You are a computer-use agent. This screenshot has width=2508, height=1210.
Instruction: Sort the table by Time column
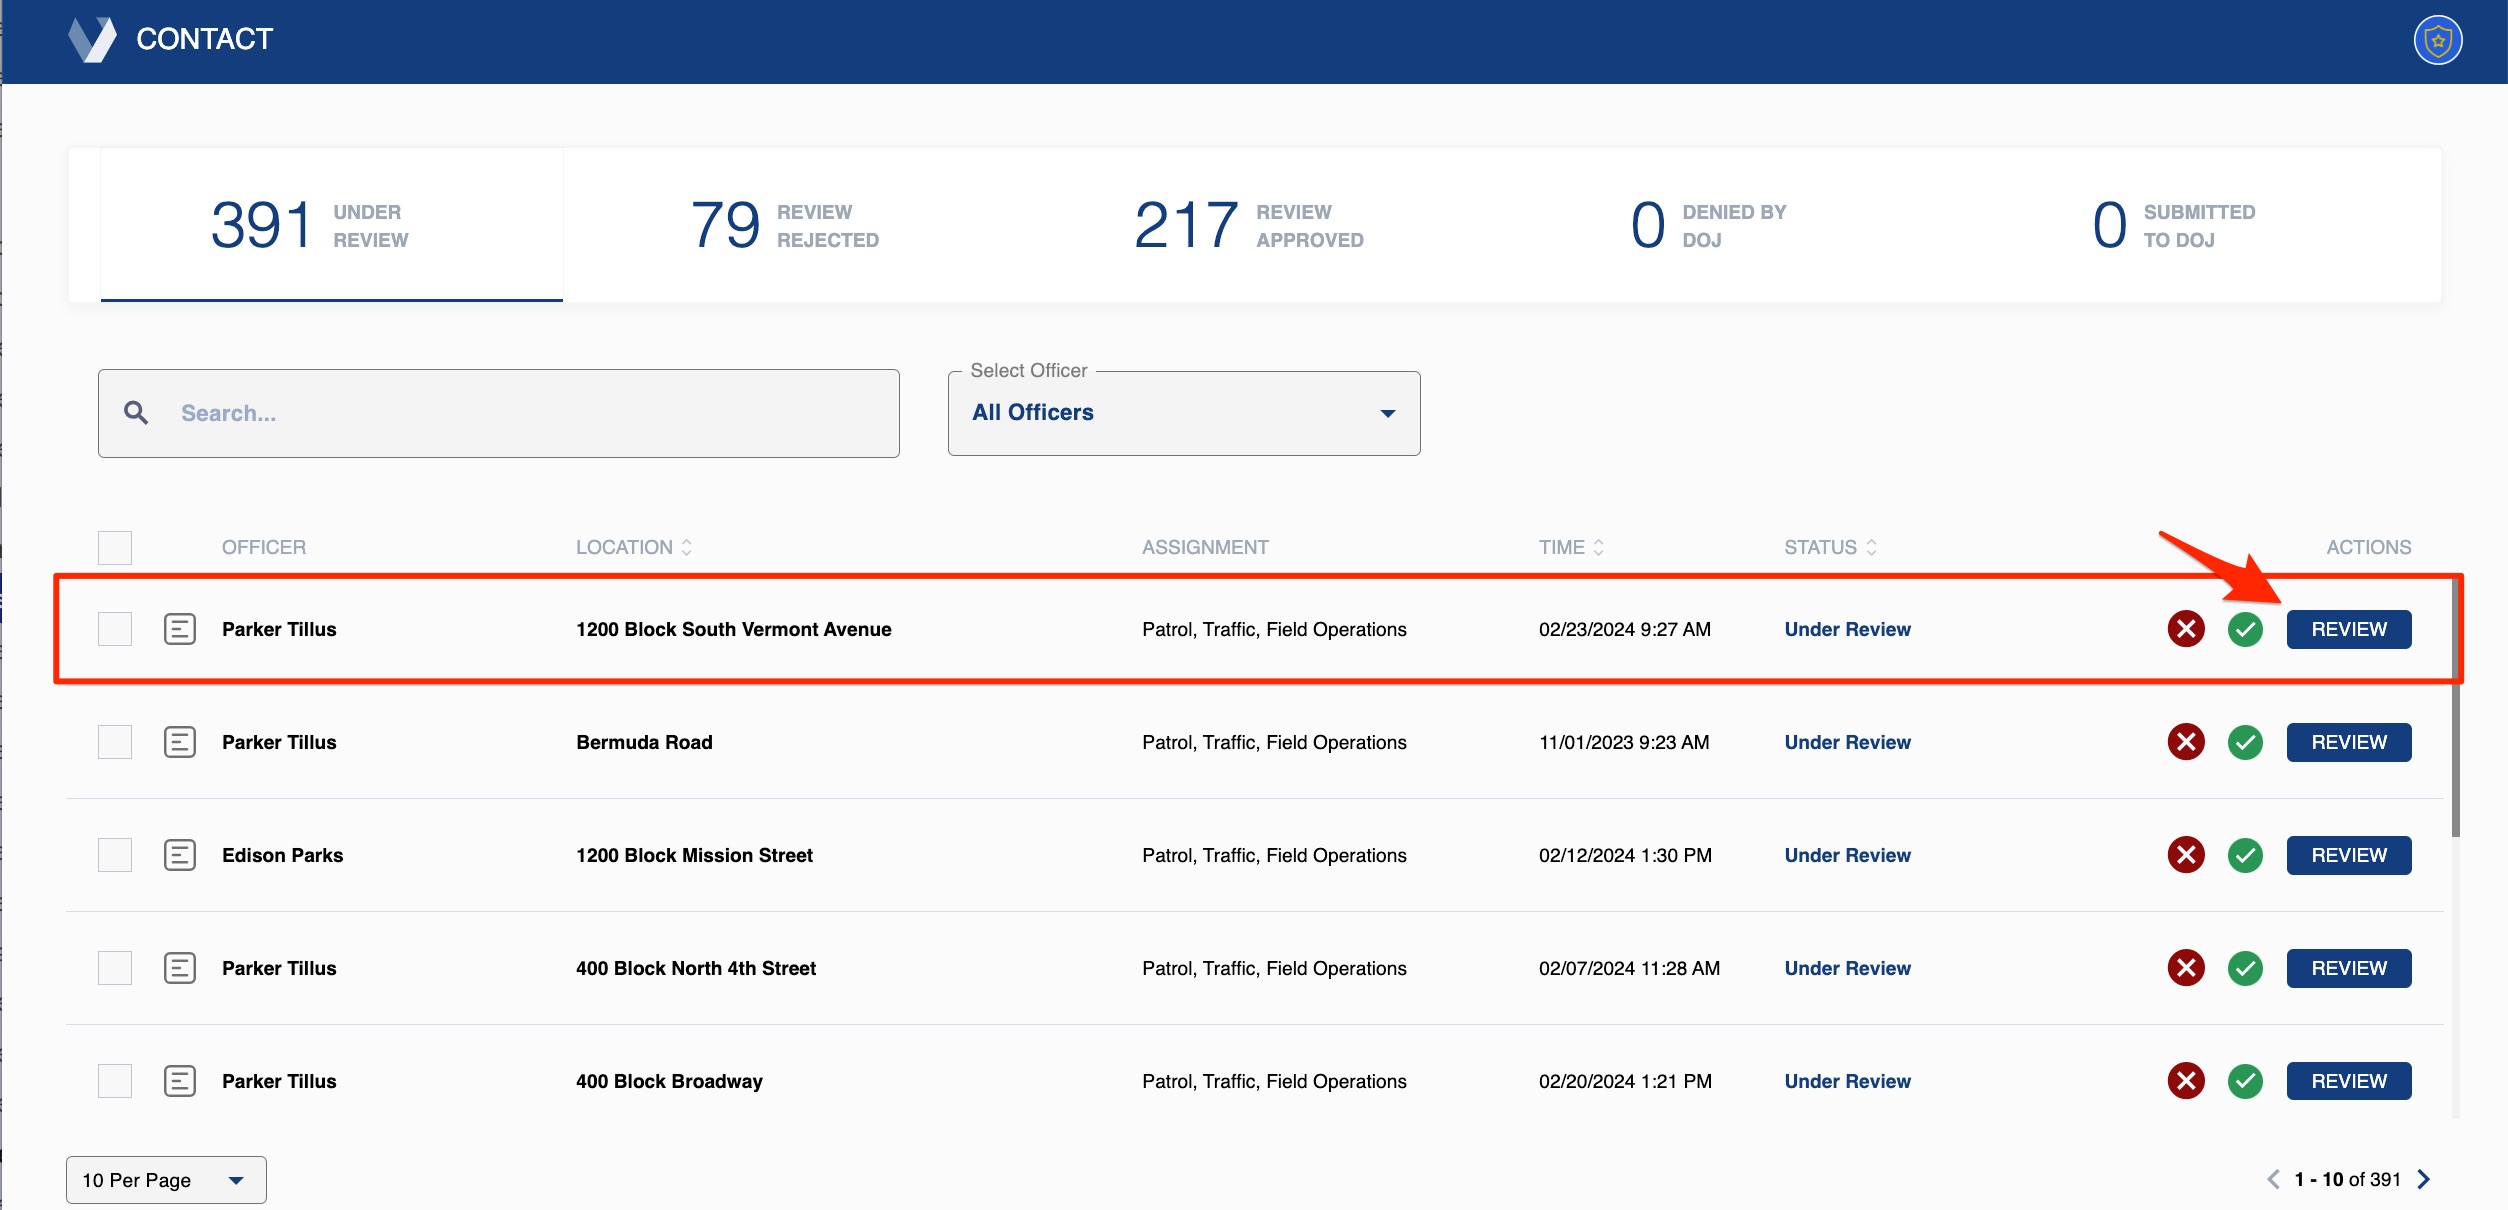[1571, 547]
